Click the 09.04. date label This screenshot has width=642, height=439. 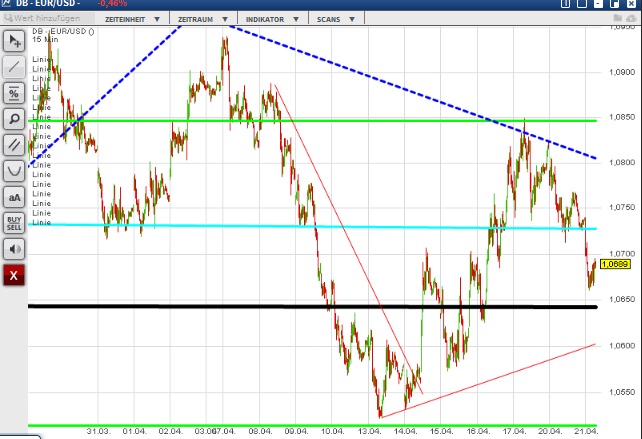296,431
